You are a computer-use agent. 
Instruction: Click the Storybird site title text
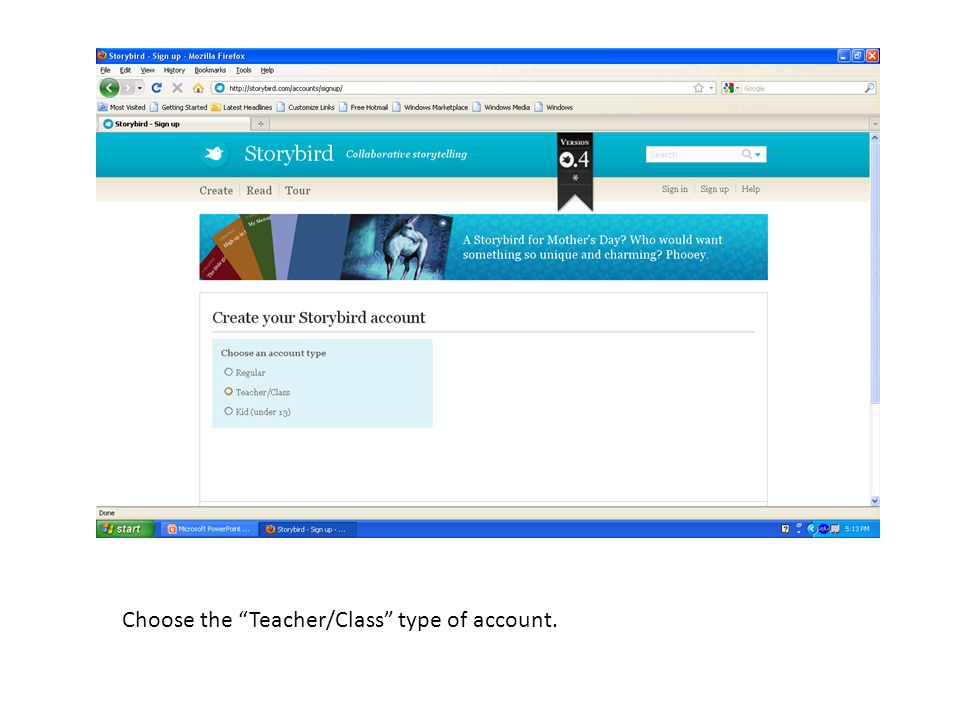(x=289, y=154)
